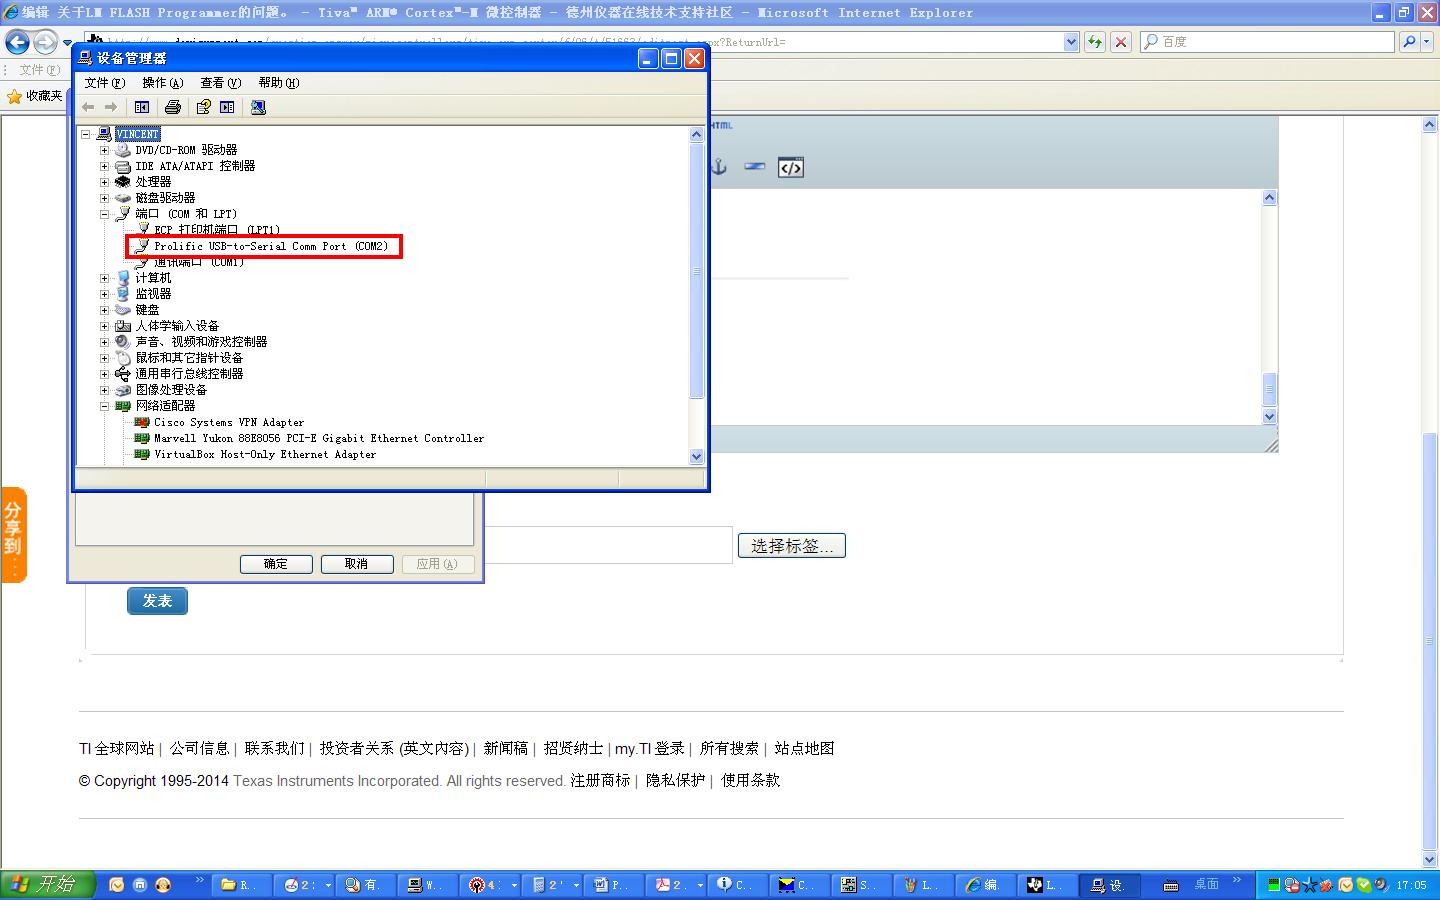
Task: Click scroll-up arrow in Device Manager tree
Action: tap(697, 134)
